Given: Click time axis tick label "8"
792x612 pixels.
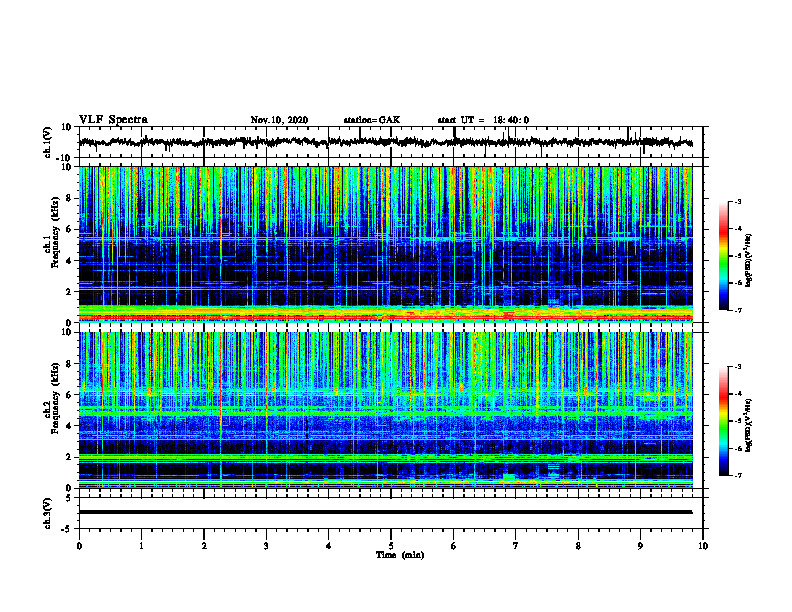Looking at the screenshot, I should (578, 546).
